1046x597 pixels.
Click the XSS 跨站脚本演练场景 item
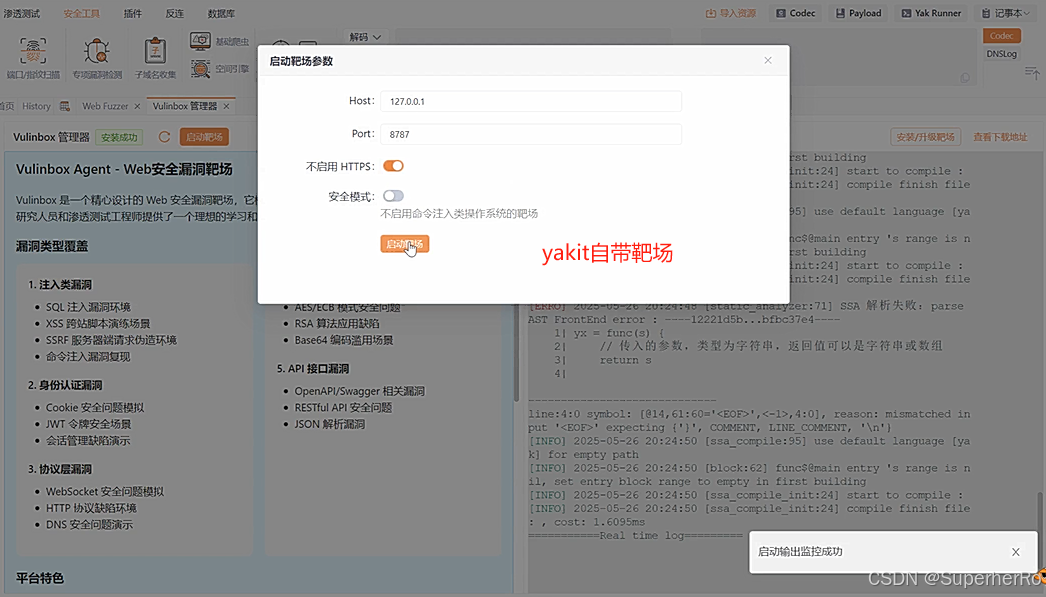point(98,324)
